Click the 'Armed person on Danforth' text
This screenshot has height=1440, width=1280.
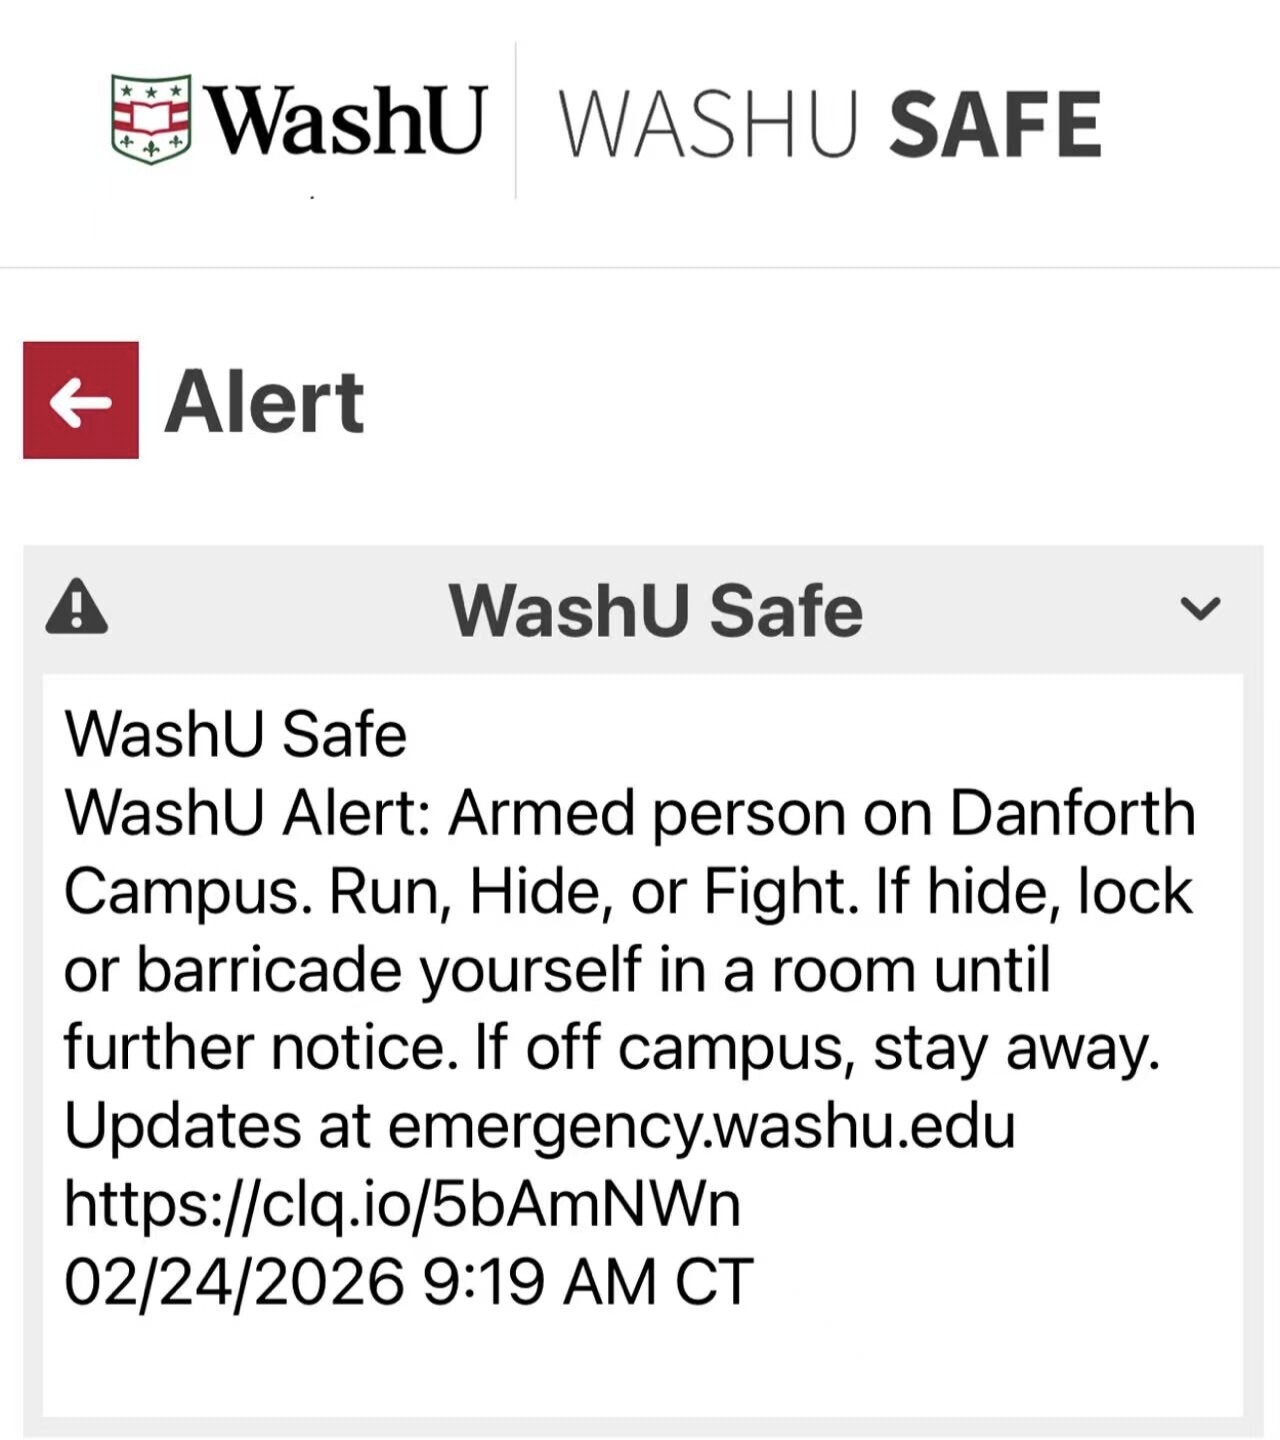820,814
